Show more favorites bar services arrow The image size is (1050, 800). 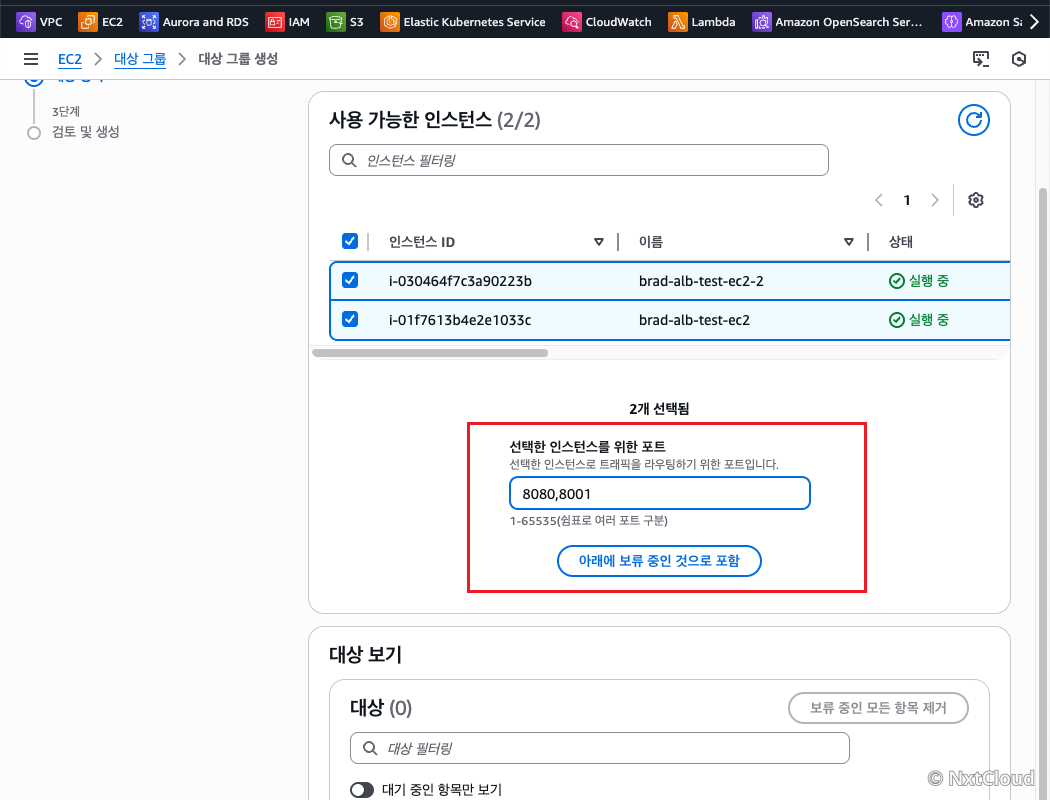(x=1035, y=22)
